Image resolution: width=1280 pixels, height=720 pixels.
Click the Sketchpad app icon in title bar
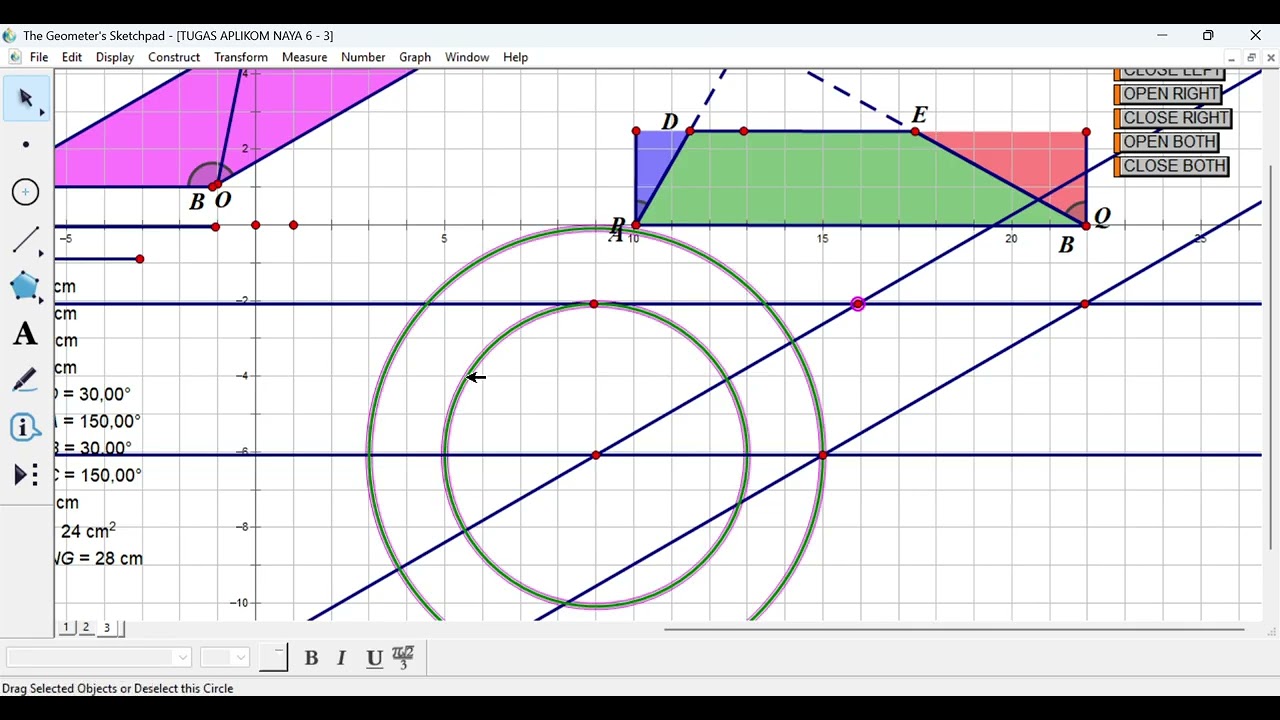point(10,36)
